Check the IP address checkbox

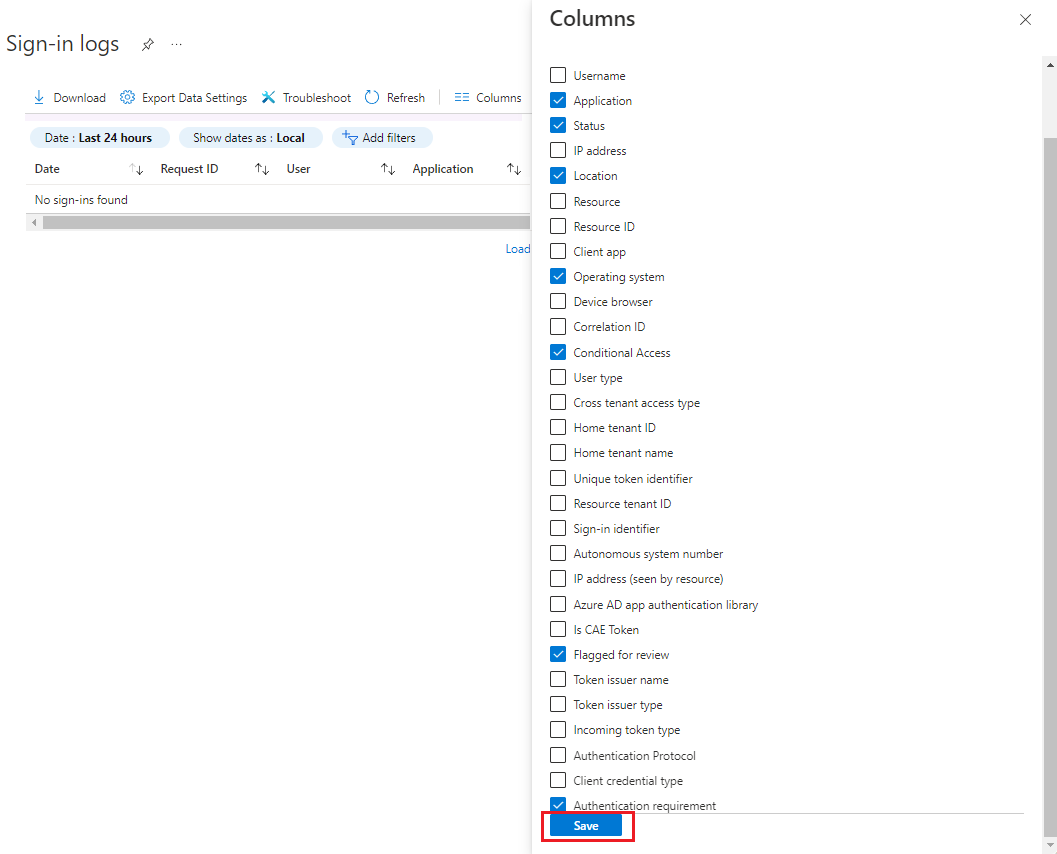(x=558, y=150)
